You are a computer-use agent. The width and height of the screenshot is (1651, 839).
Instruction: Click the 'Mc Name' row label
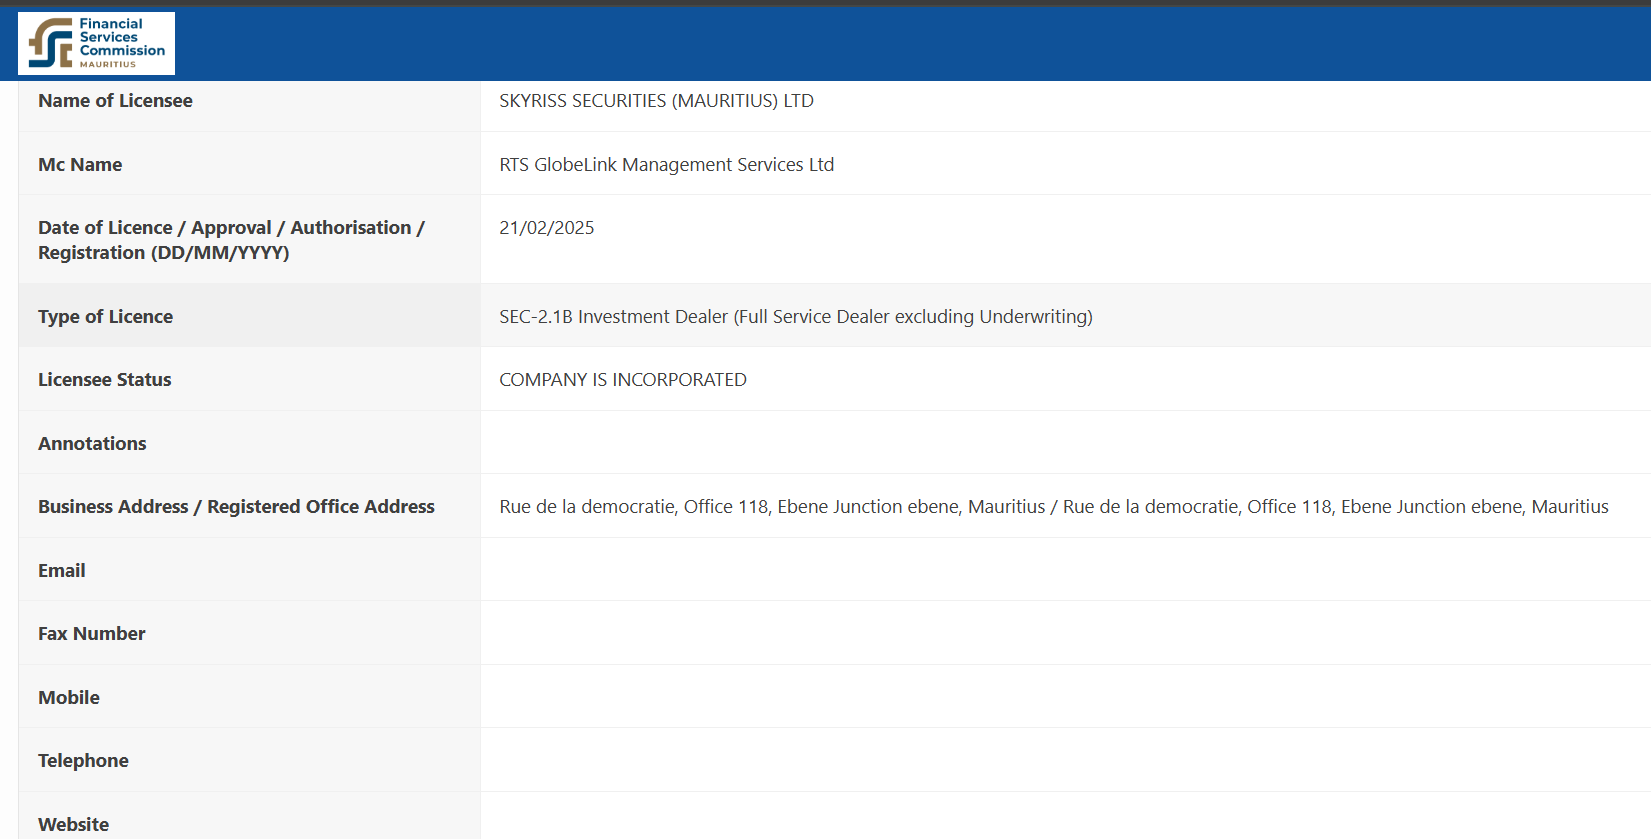click(x=80, y=165)
